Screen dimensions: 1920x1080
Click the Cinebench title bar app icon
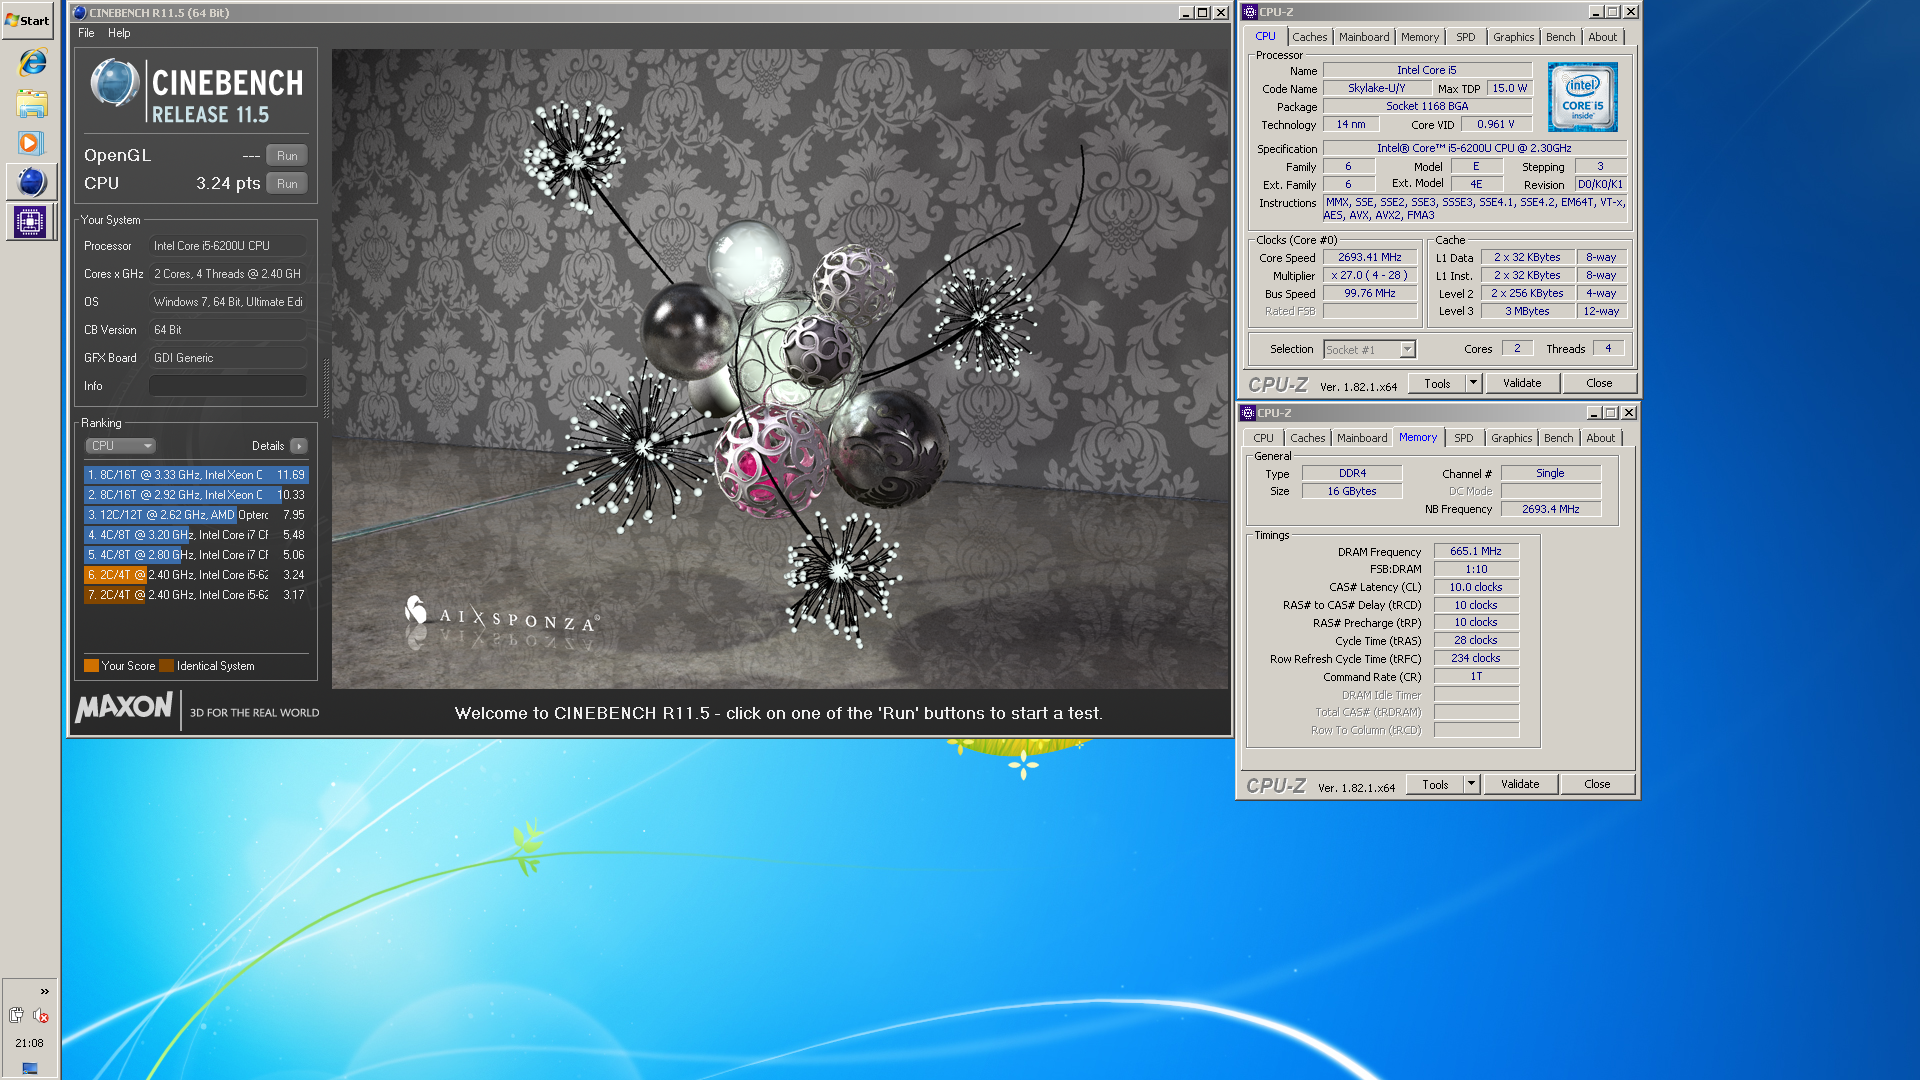pyautogui.click(x=80, y=13)
